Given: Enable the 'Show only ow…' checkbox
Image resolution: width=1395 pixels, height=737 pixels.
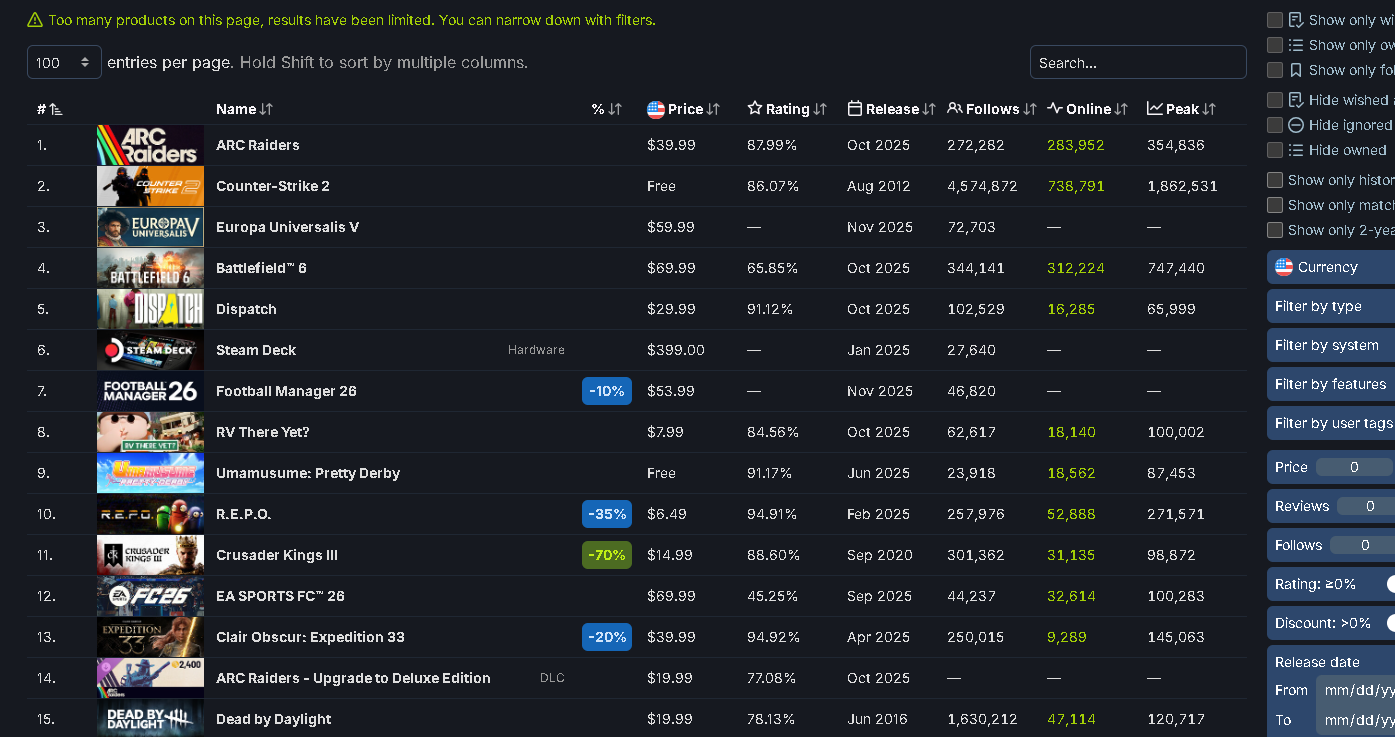Looking at the screenshot, I should tap(1275, 45).
